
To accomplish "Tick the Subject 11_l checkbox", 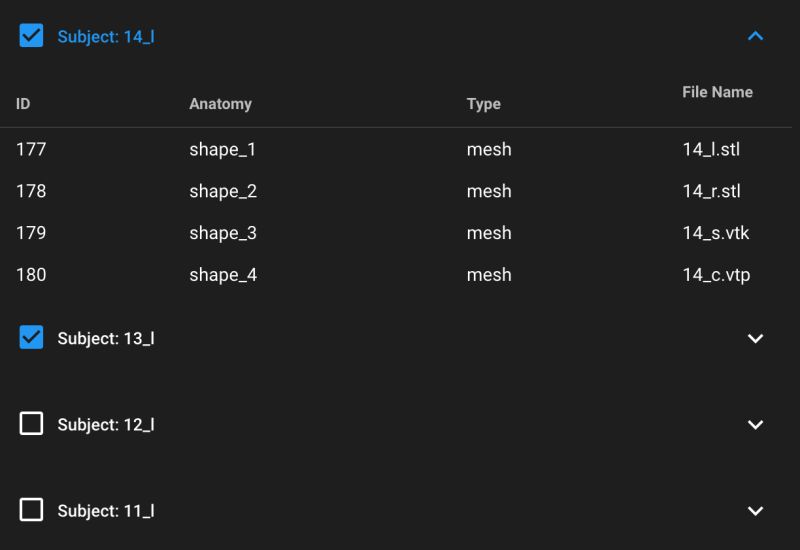I will point(32,510).
